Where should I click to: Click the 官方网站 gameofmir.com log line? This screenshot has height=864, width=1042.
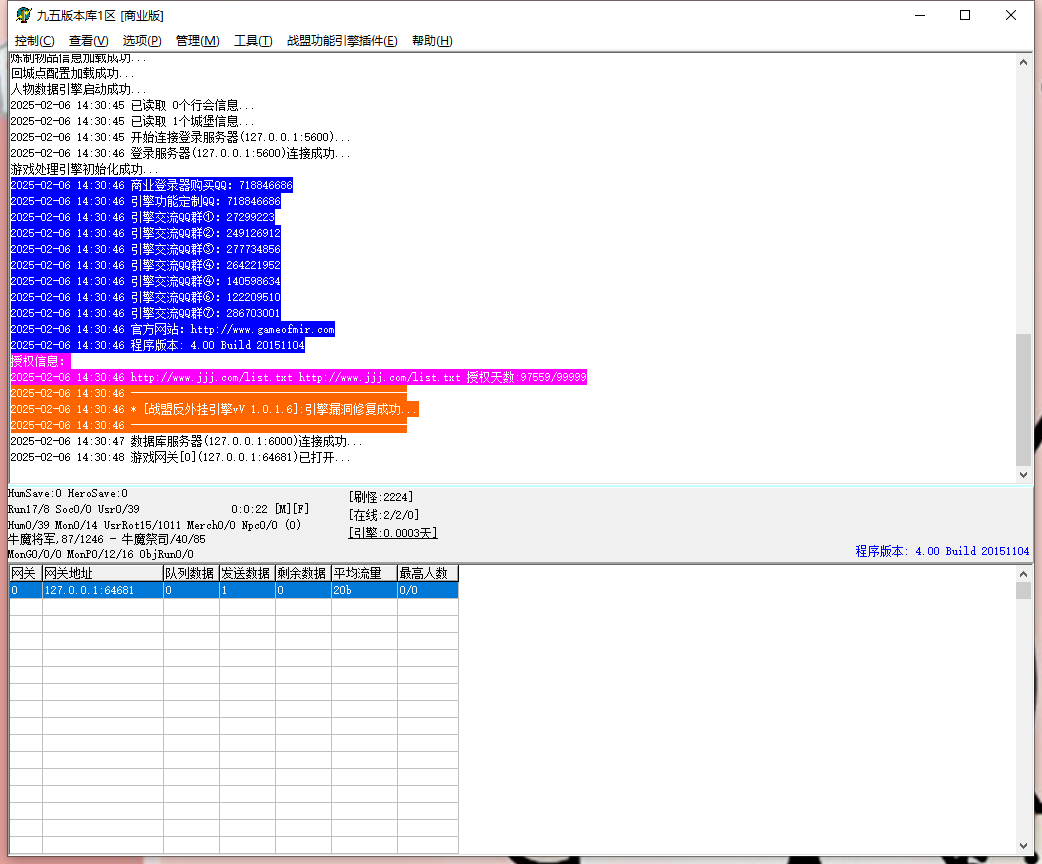pyautogui.click(x=173, y=329)
